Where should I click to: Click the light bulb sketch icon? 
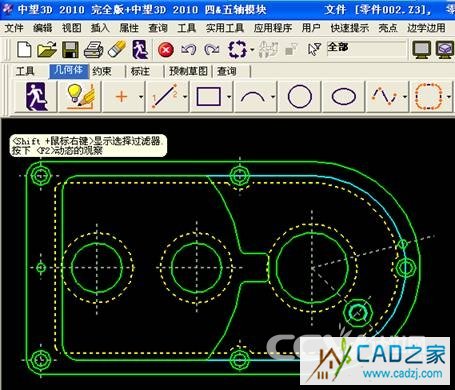[x=80, y=97]
